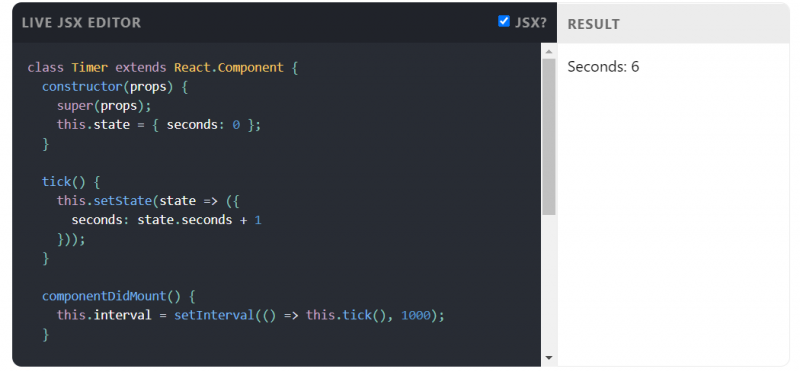
Task: Click the 'tick() {' code line
Action: 71,182
